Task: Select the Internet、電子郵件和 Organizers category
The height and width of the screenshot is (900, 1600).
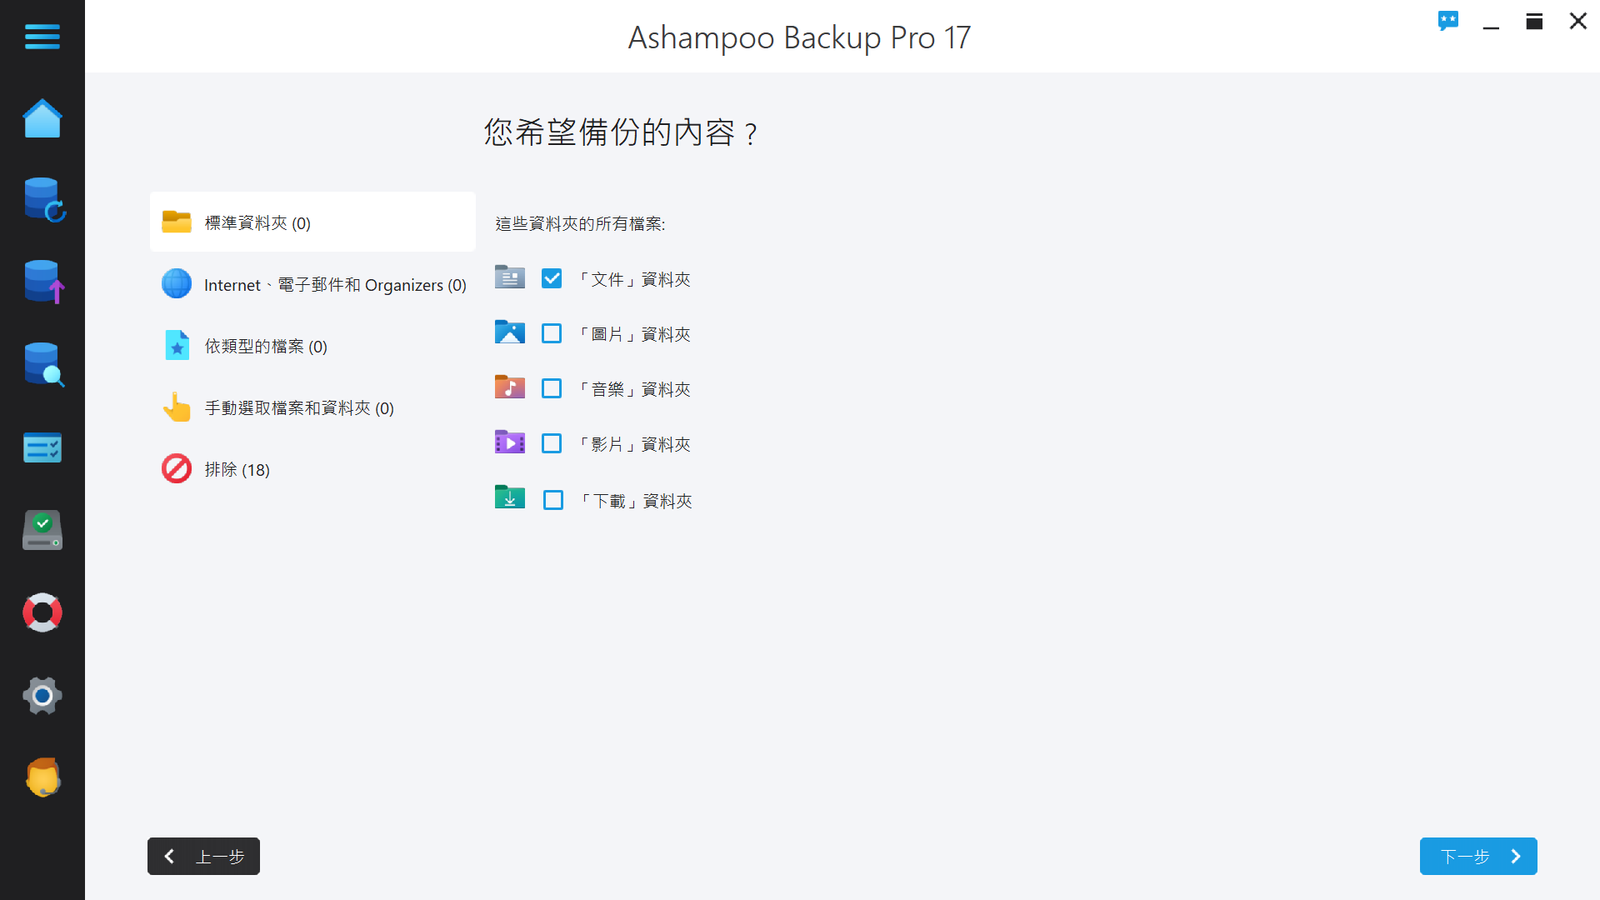Action: click(313, 284)
